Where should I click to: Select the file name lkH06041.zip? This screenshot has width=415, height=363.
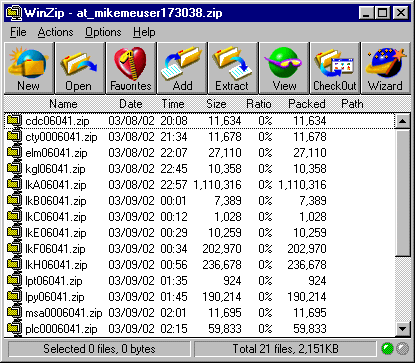pyautogui.click(x=56, y=265)
